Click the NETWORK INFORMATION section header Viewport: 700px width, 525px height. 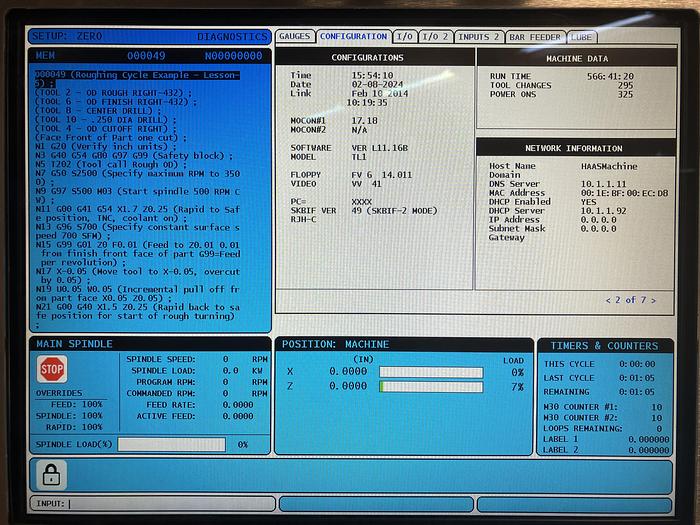[573, 147]
